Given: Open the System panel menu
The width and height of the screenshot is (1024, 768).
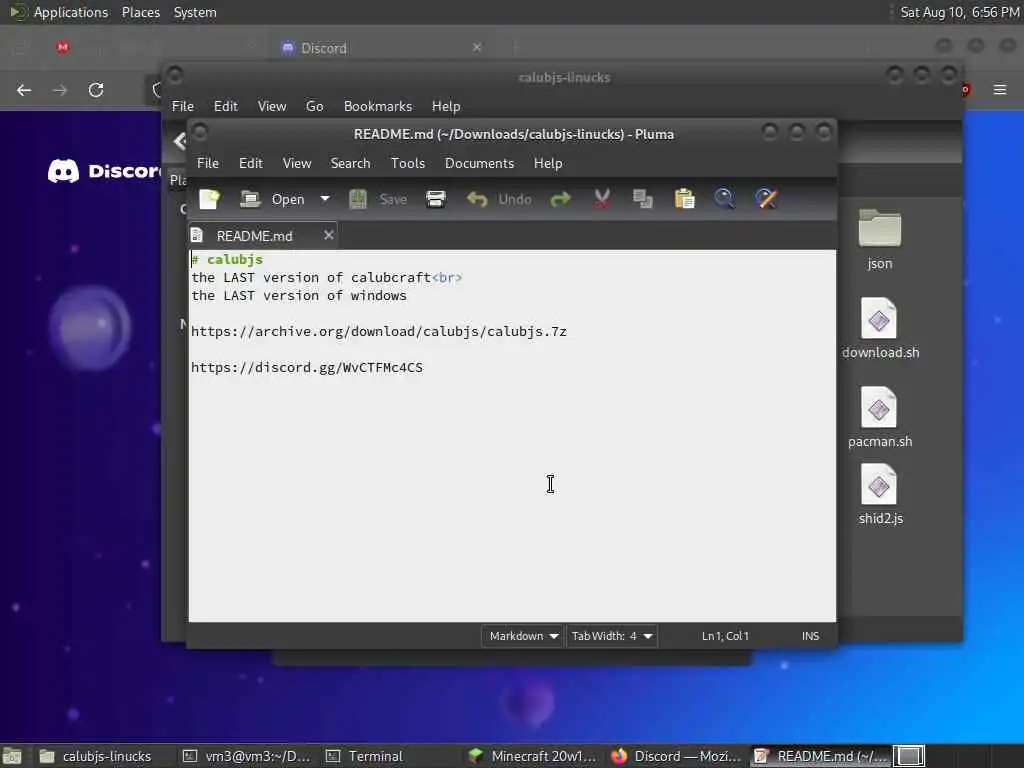Looking at the screenshot, I should pyautogui.click(x=195, y=12).
